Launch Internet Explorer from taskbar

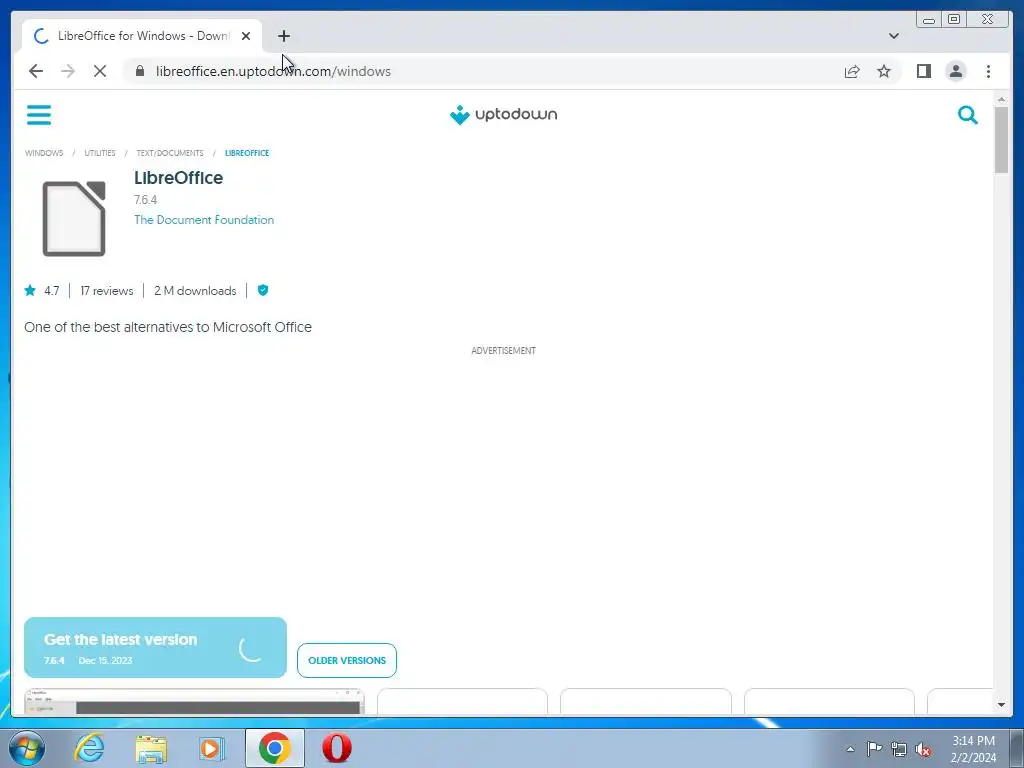click(89, 748)
